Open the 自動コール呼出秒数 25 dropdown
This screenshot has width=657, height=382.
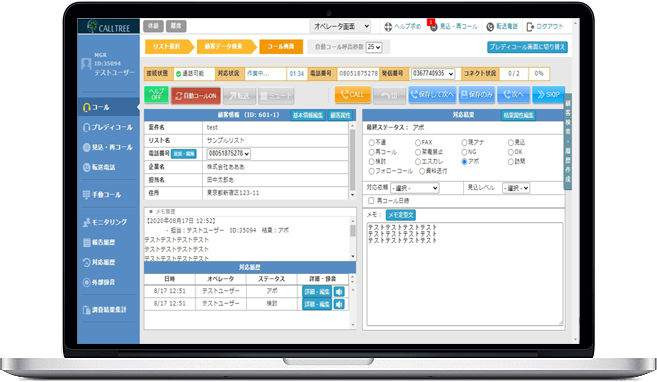click(x=374, y=47)
